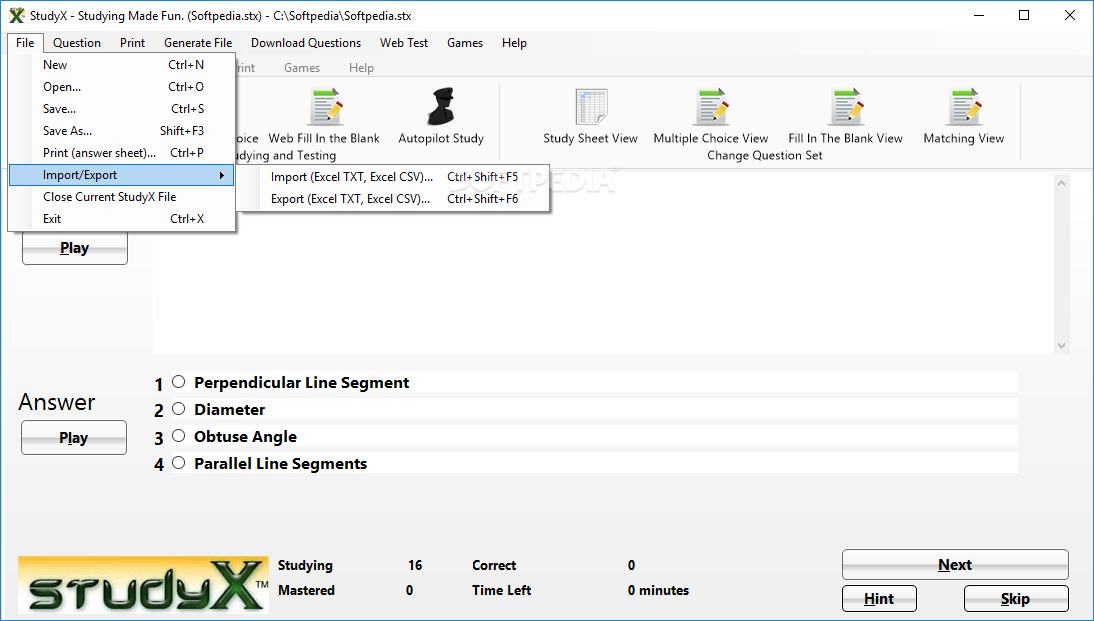Open the Help menu
1094x621 pixels.
pyautogui.click(x=514, y=43)
